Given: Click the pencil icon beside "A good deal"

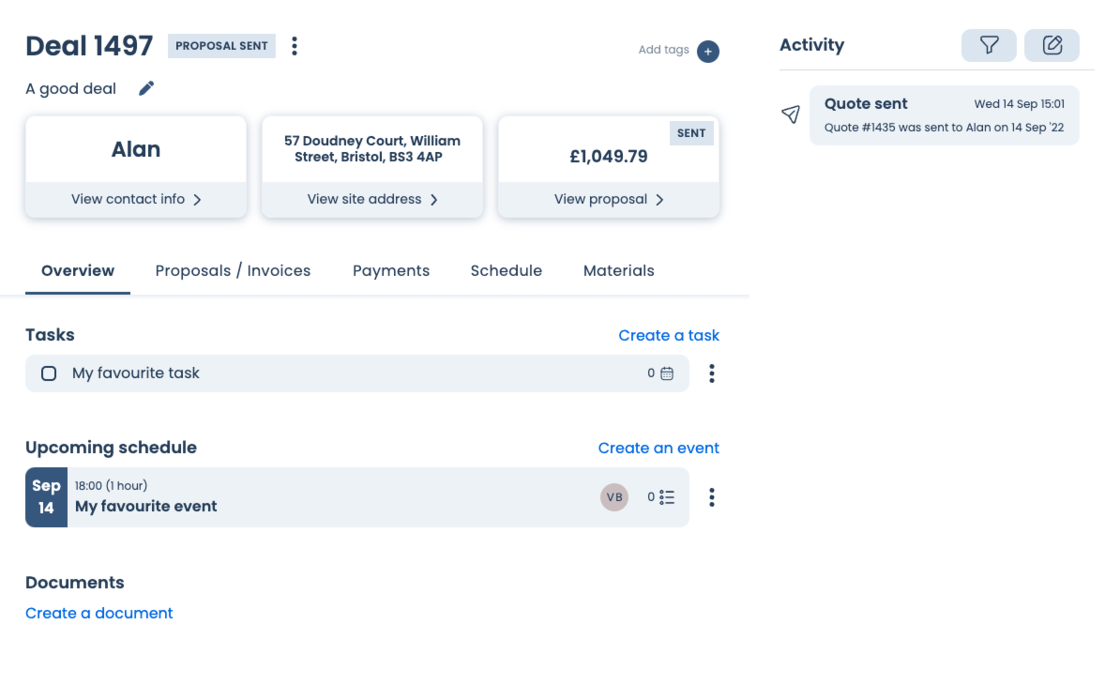Looking at the screenshot, I should point(146,89).
